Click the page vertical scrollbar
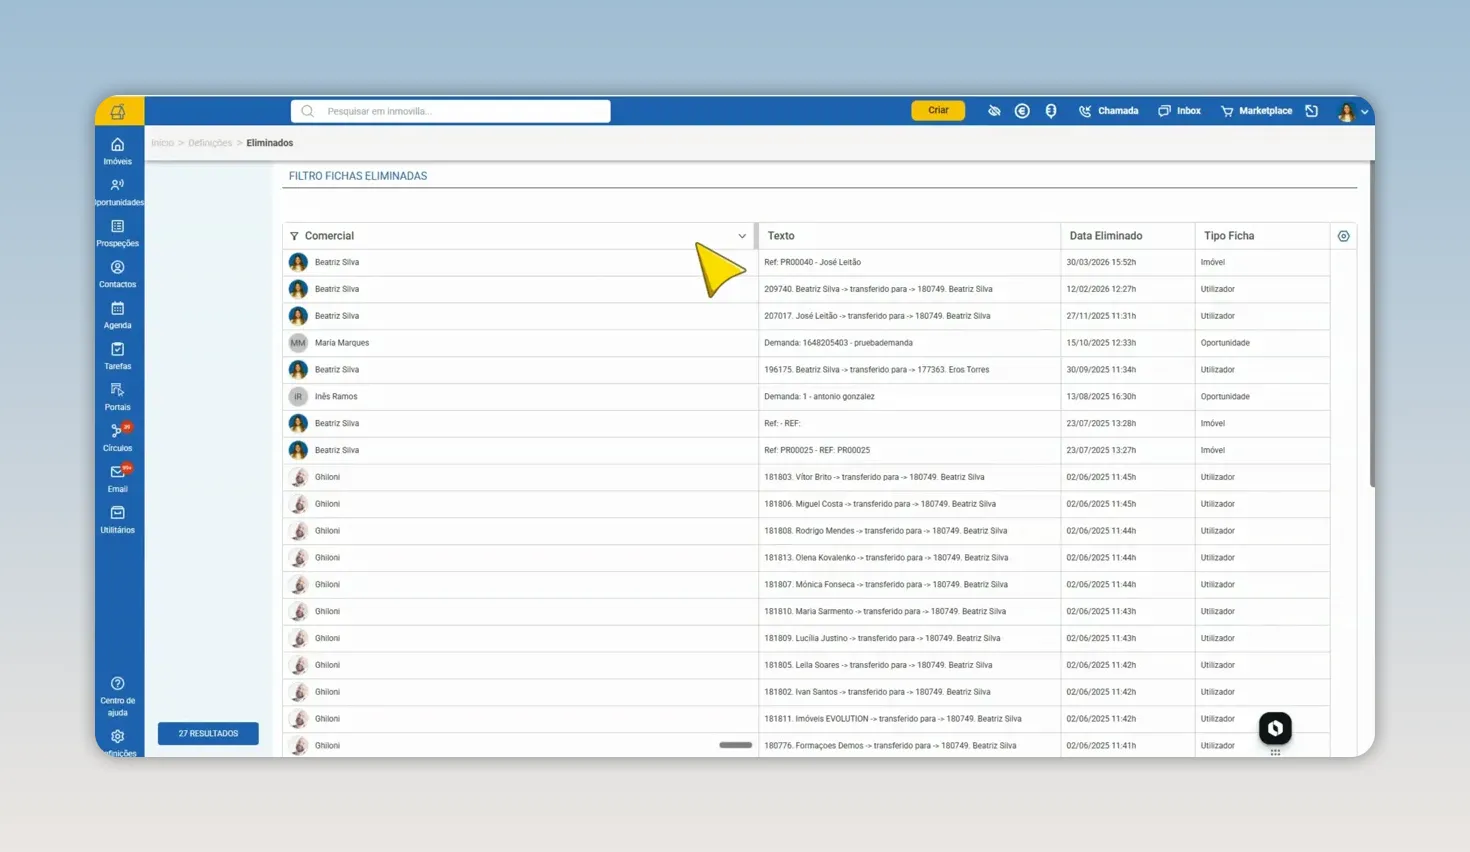Image resolution: width=1470 pixels, height=852 pixels. pyautogui.click(x=1372, y=325)
